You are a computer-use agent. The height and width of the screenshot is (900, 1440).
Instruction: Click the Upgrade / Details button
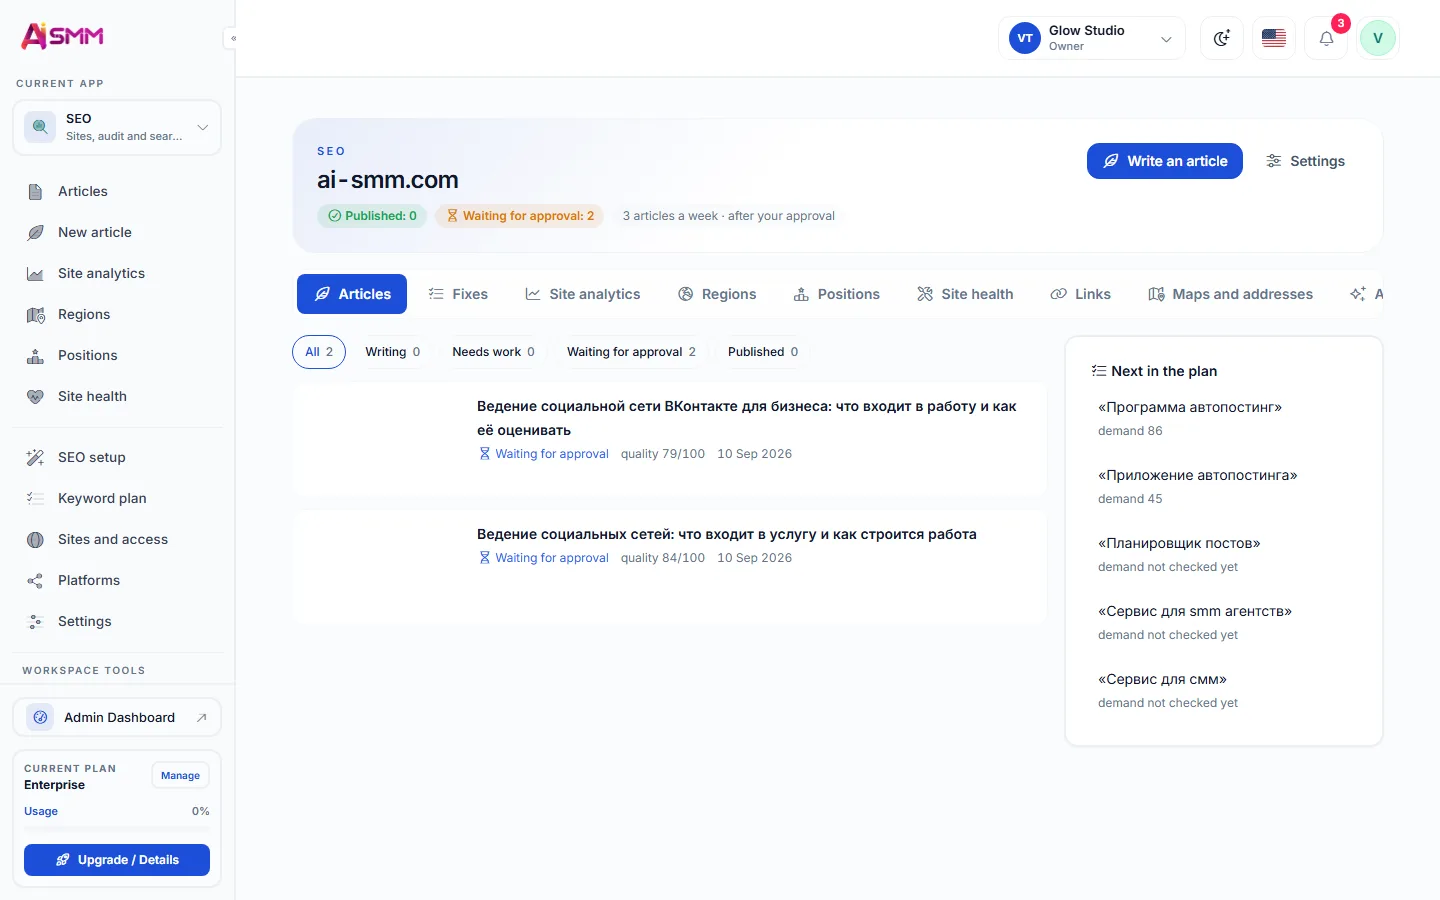(117, 860)
